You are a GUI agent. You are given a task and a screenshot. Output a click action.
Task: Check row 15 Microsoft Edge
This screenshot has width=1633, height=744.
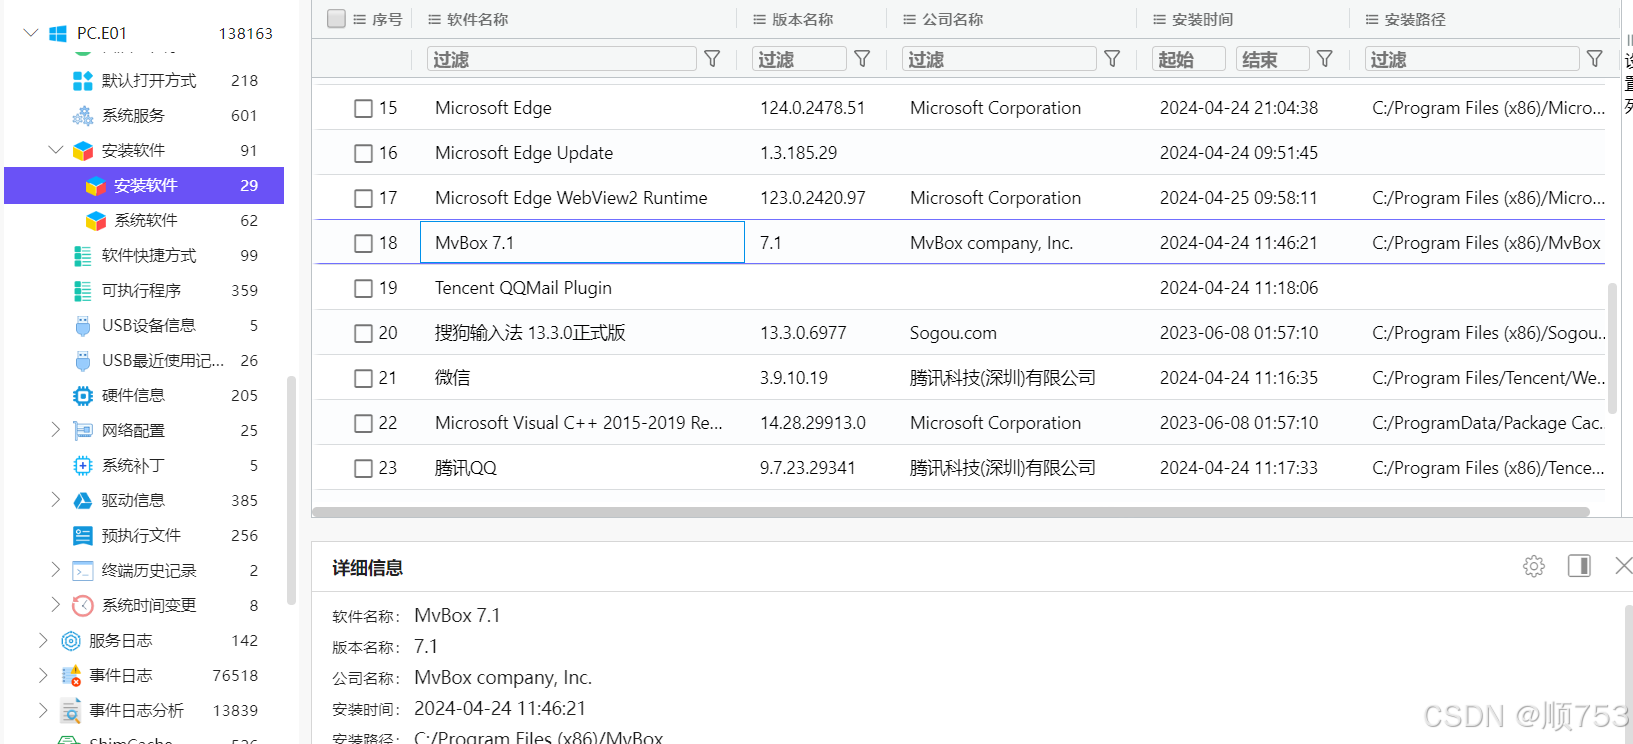[364, 108]
